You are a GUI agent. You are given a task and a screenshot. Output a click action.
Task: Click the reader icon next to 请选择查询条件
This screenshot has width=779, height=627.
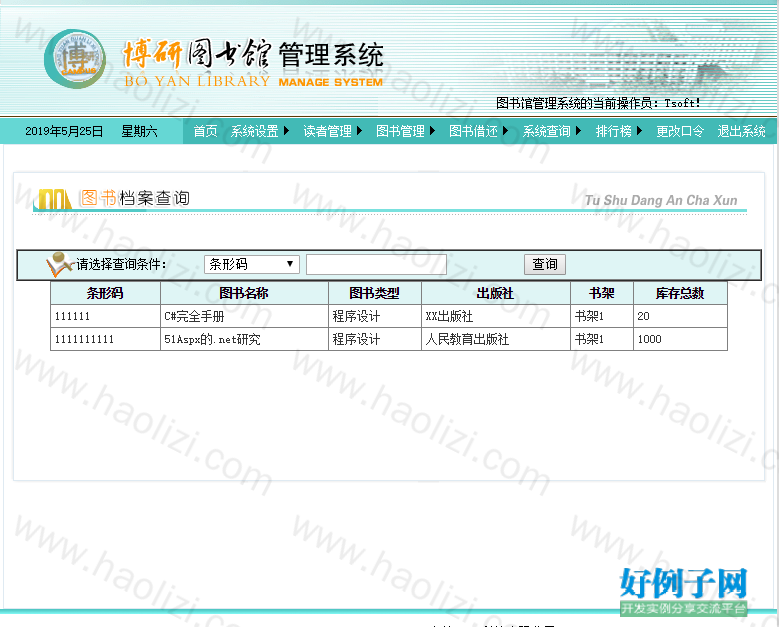point(60,264)
